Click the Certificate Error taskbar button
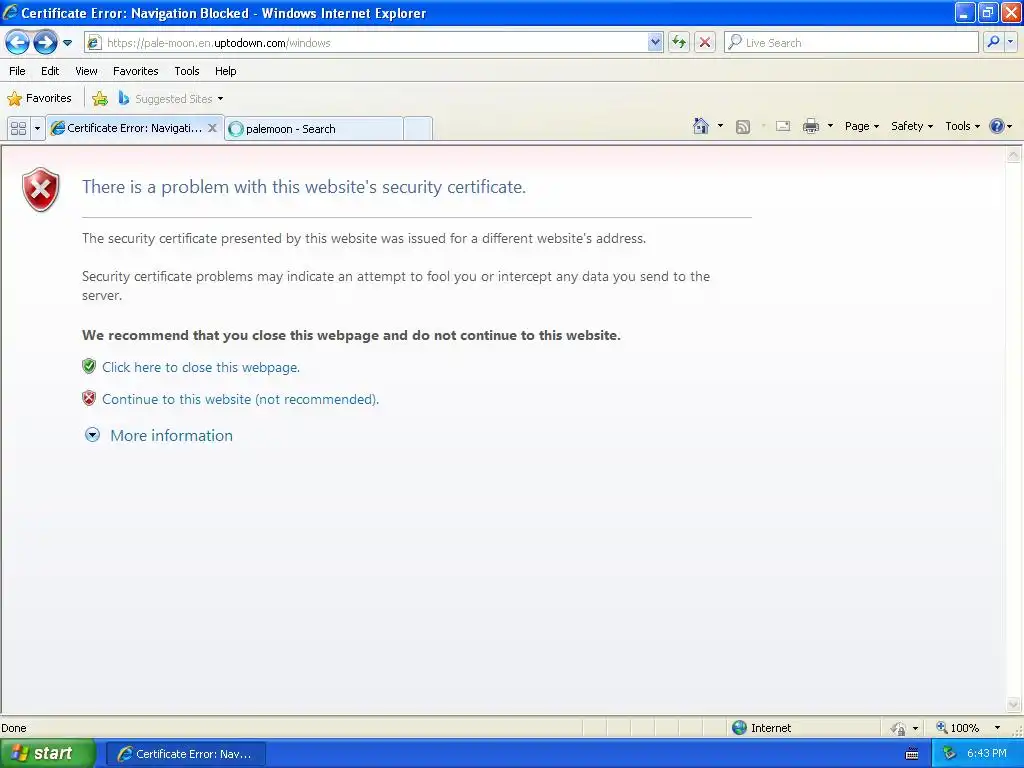The height and width of the screenshot is (768, 1024). pyautogui.click(x=185, y=754)
